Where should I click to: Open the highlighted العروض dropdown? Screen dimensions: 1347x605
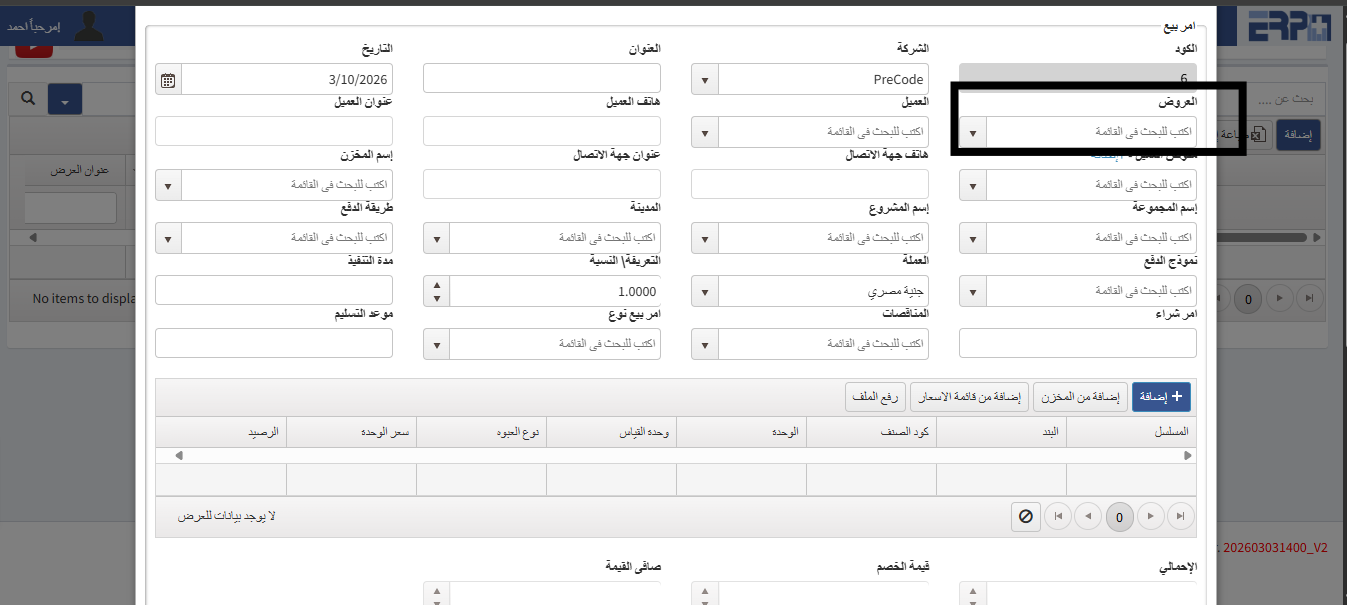972,131
